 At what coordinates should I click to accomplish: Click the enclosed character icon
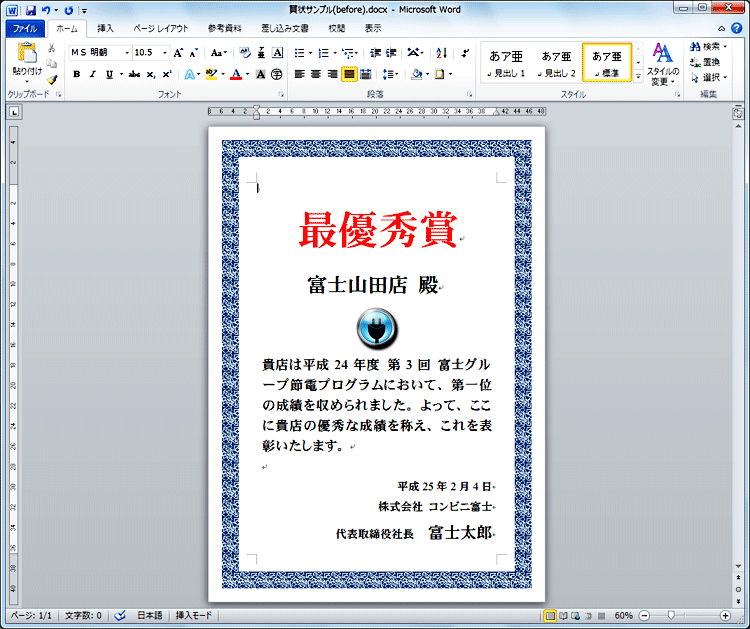276,74
